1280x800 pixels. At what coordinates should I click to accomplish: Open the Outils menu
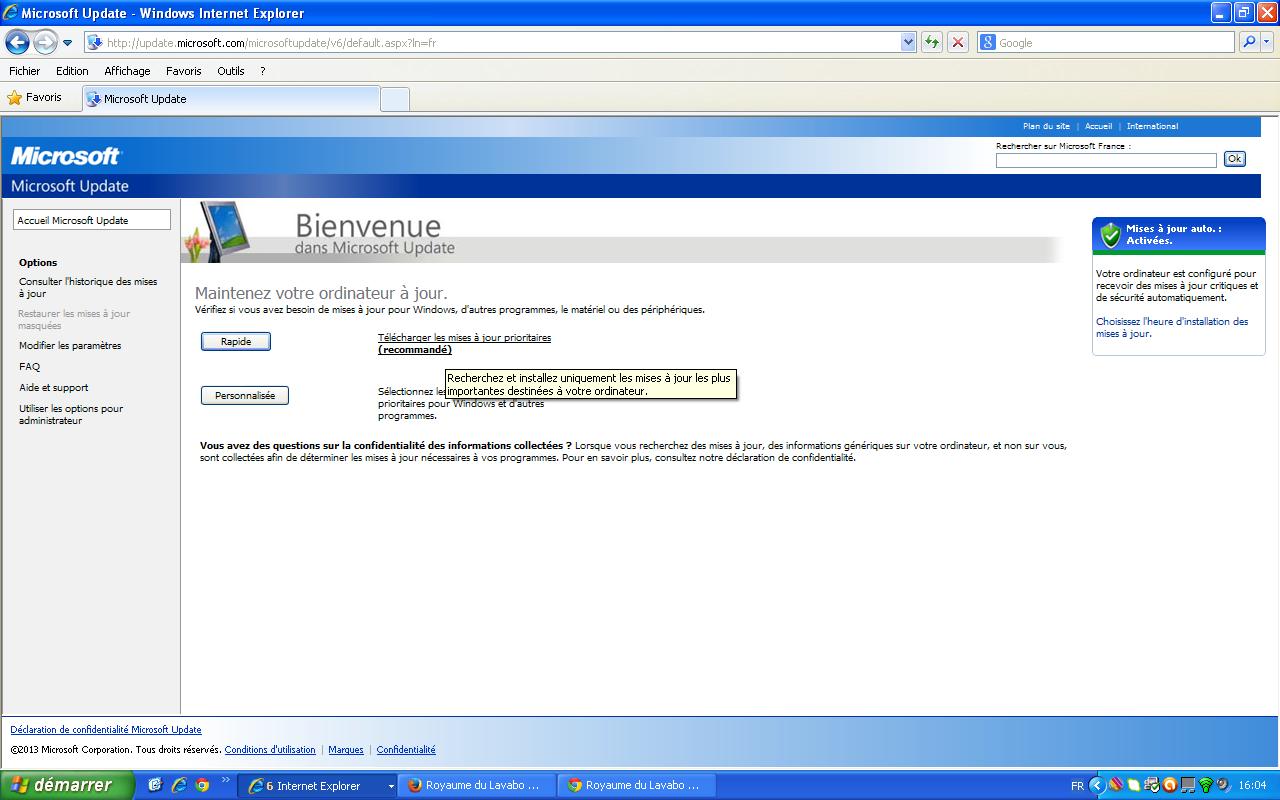tap(230, 71)
